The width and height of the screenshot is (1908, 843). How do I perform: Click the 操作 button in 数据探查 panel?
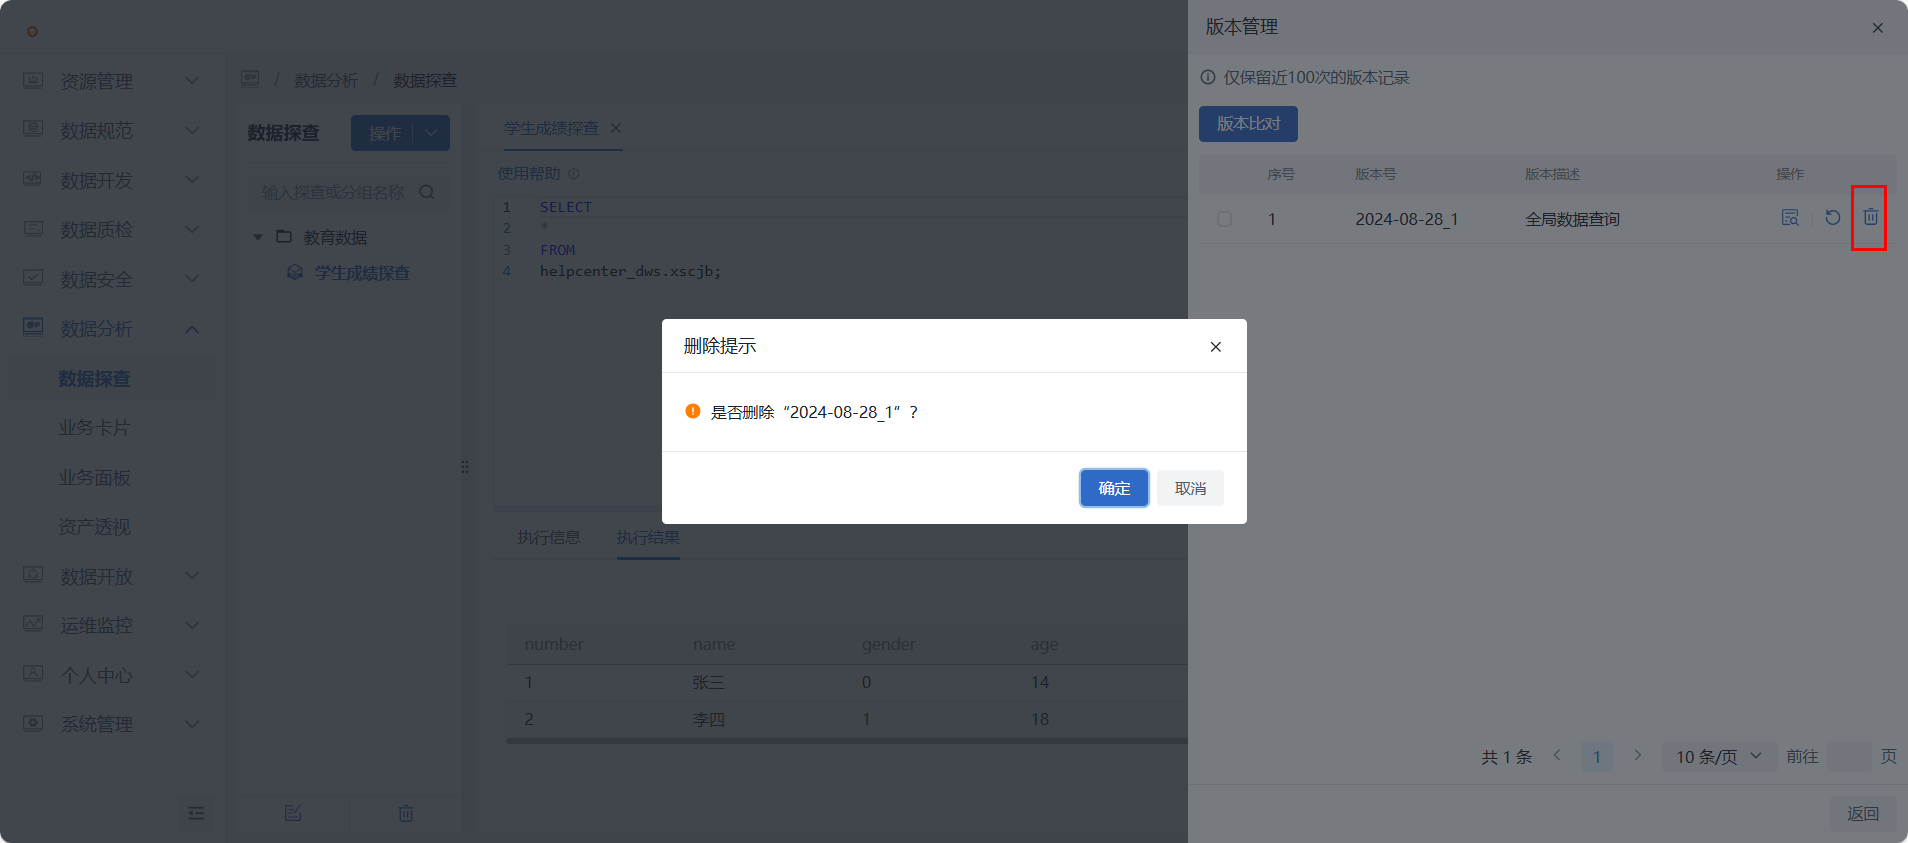pyautogui.click(x=384, y=133)
